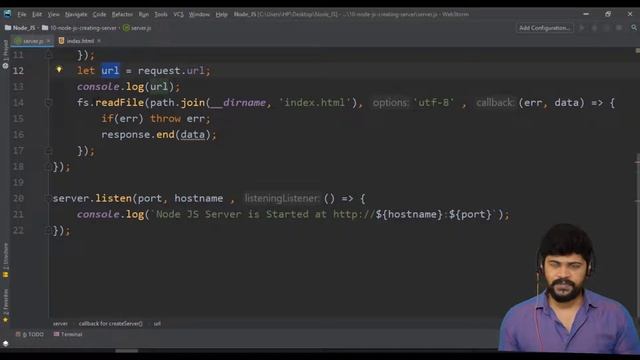Open the Project tool window side tab
The width and height of the screenshot is (640, 360).
(5, 53)
